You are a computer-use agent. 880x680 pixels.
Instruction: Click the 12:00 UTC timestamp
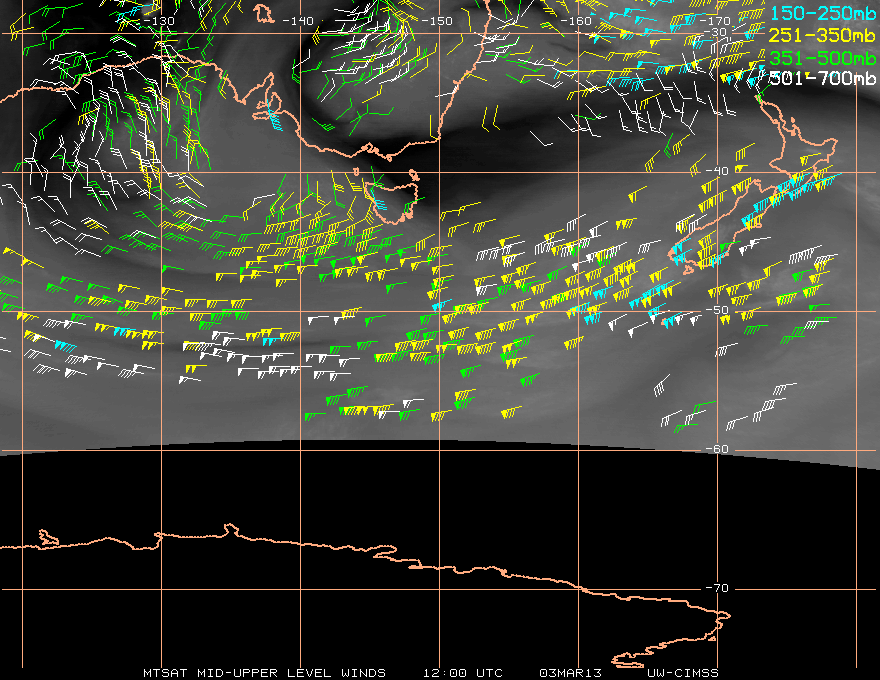[462, 673]
